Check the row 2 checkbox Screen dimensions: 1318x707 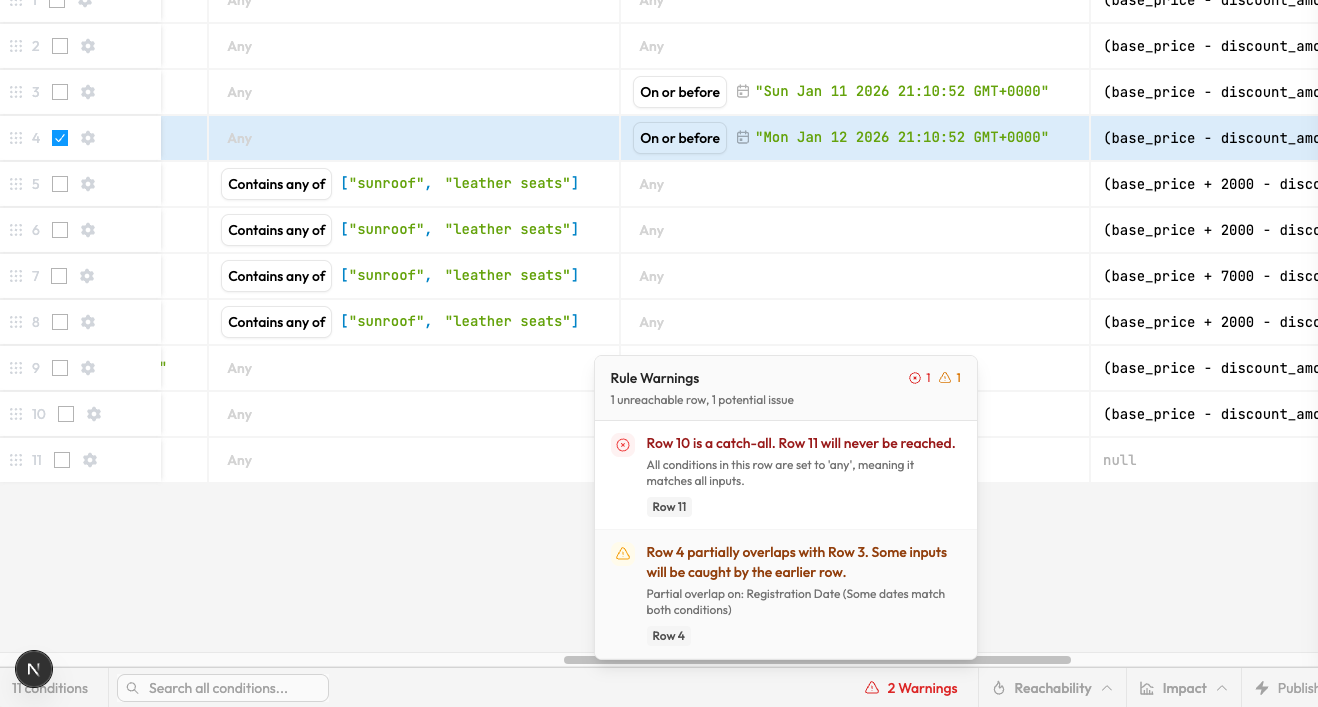(x=60, y=46)
